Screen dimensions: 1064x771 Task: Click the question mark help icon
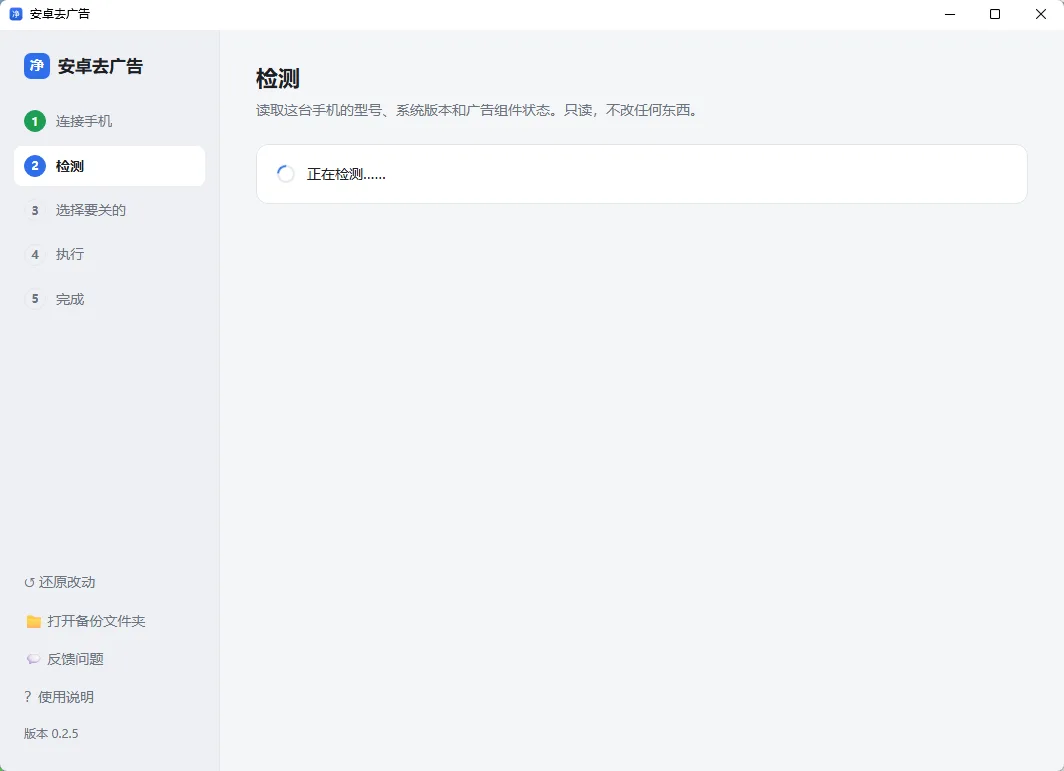pyautogui.click(x=28, y=696)
